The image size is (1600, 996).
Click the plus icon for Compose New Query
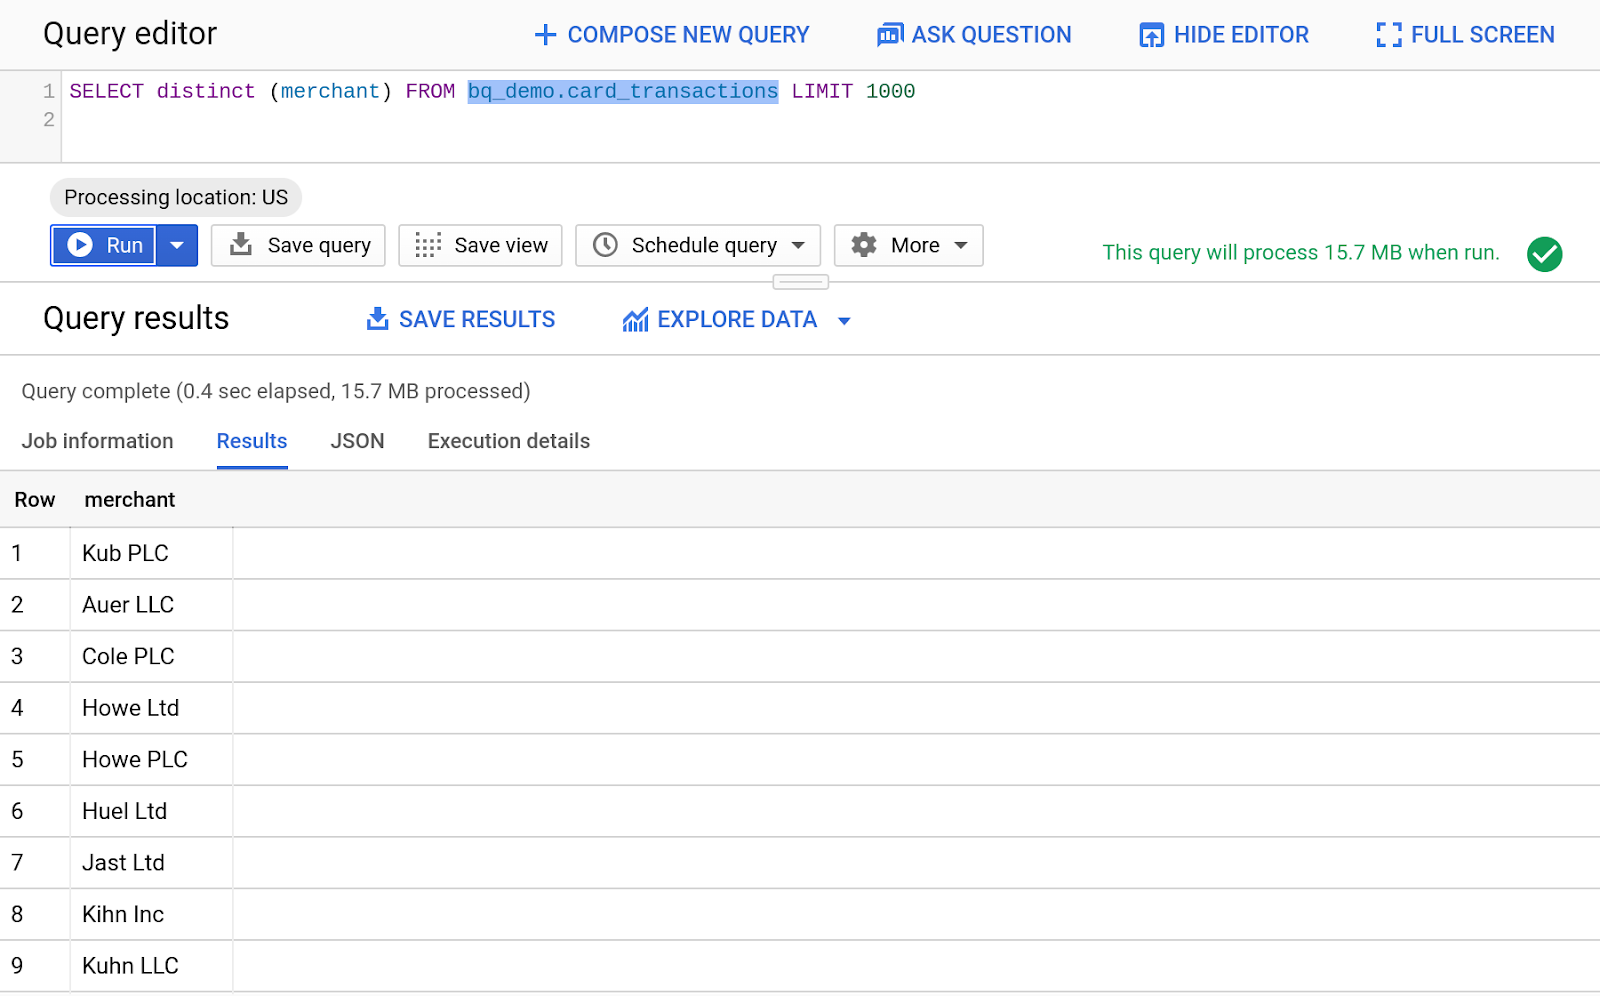(545, 35)
